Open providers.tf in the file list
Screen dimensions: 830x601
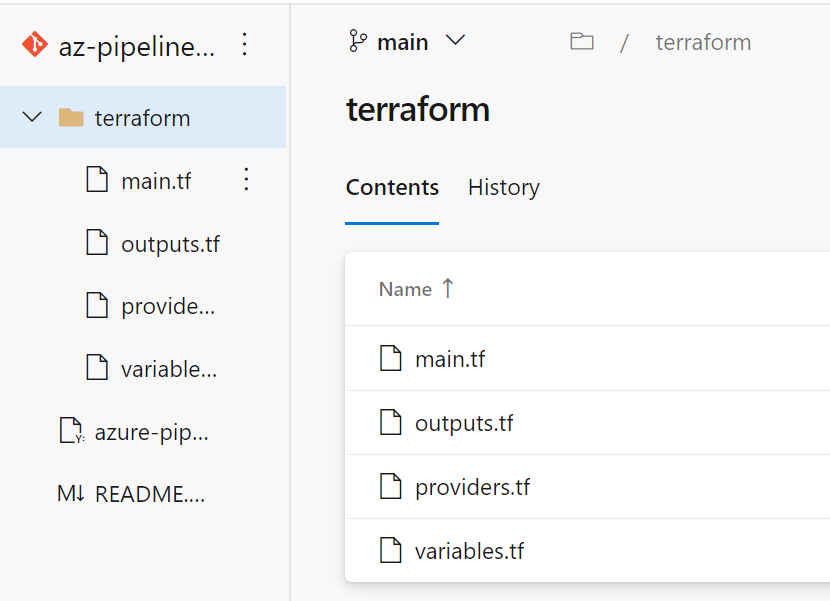tap(472, 487)
